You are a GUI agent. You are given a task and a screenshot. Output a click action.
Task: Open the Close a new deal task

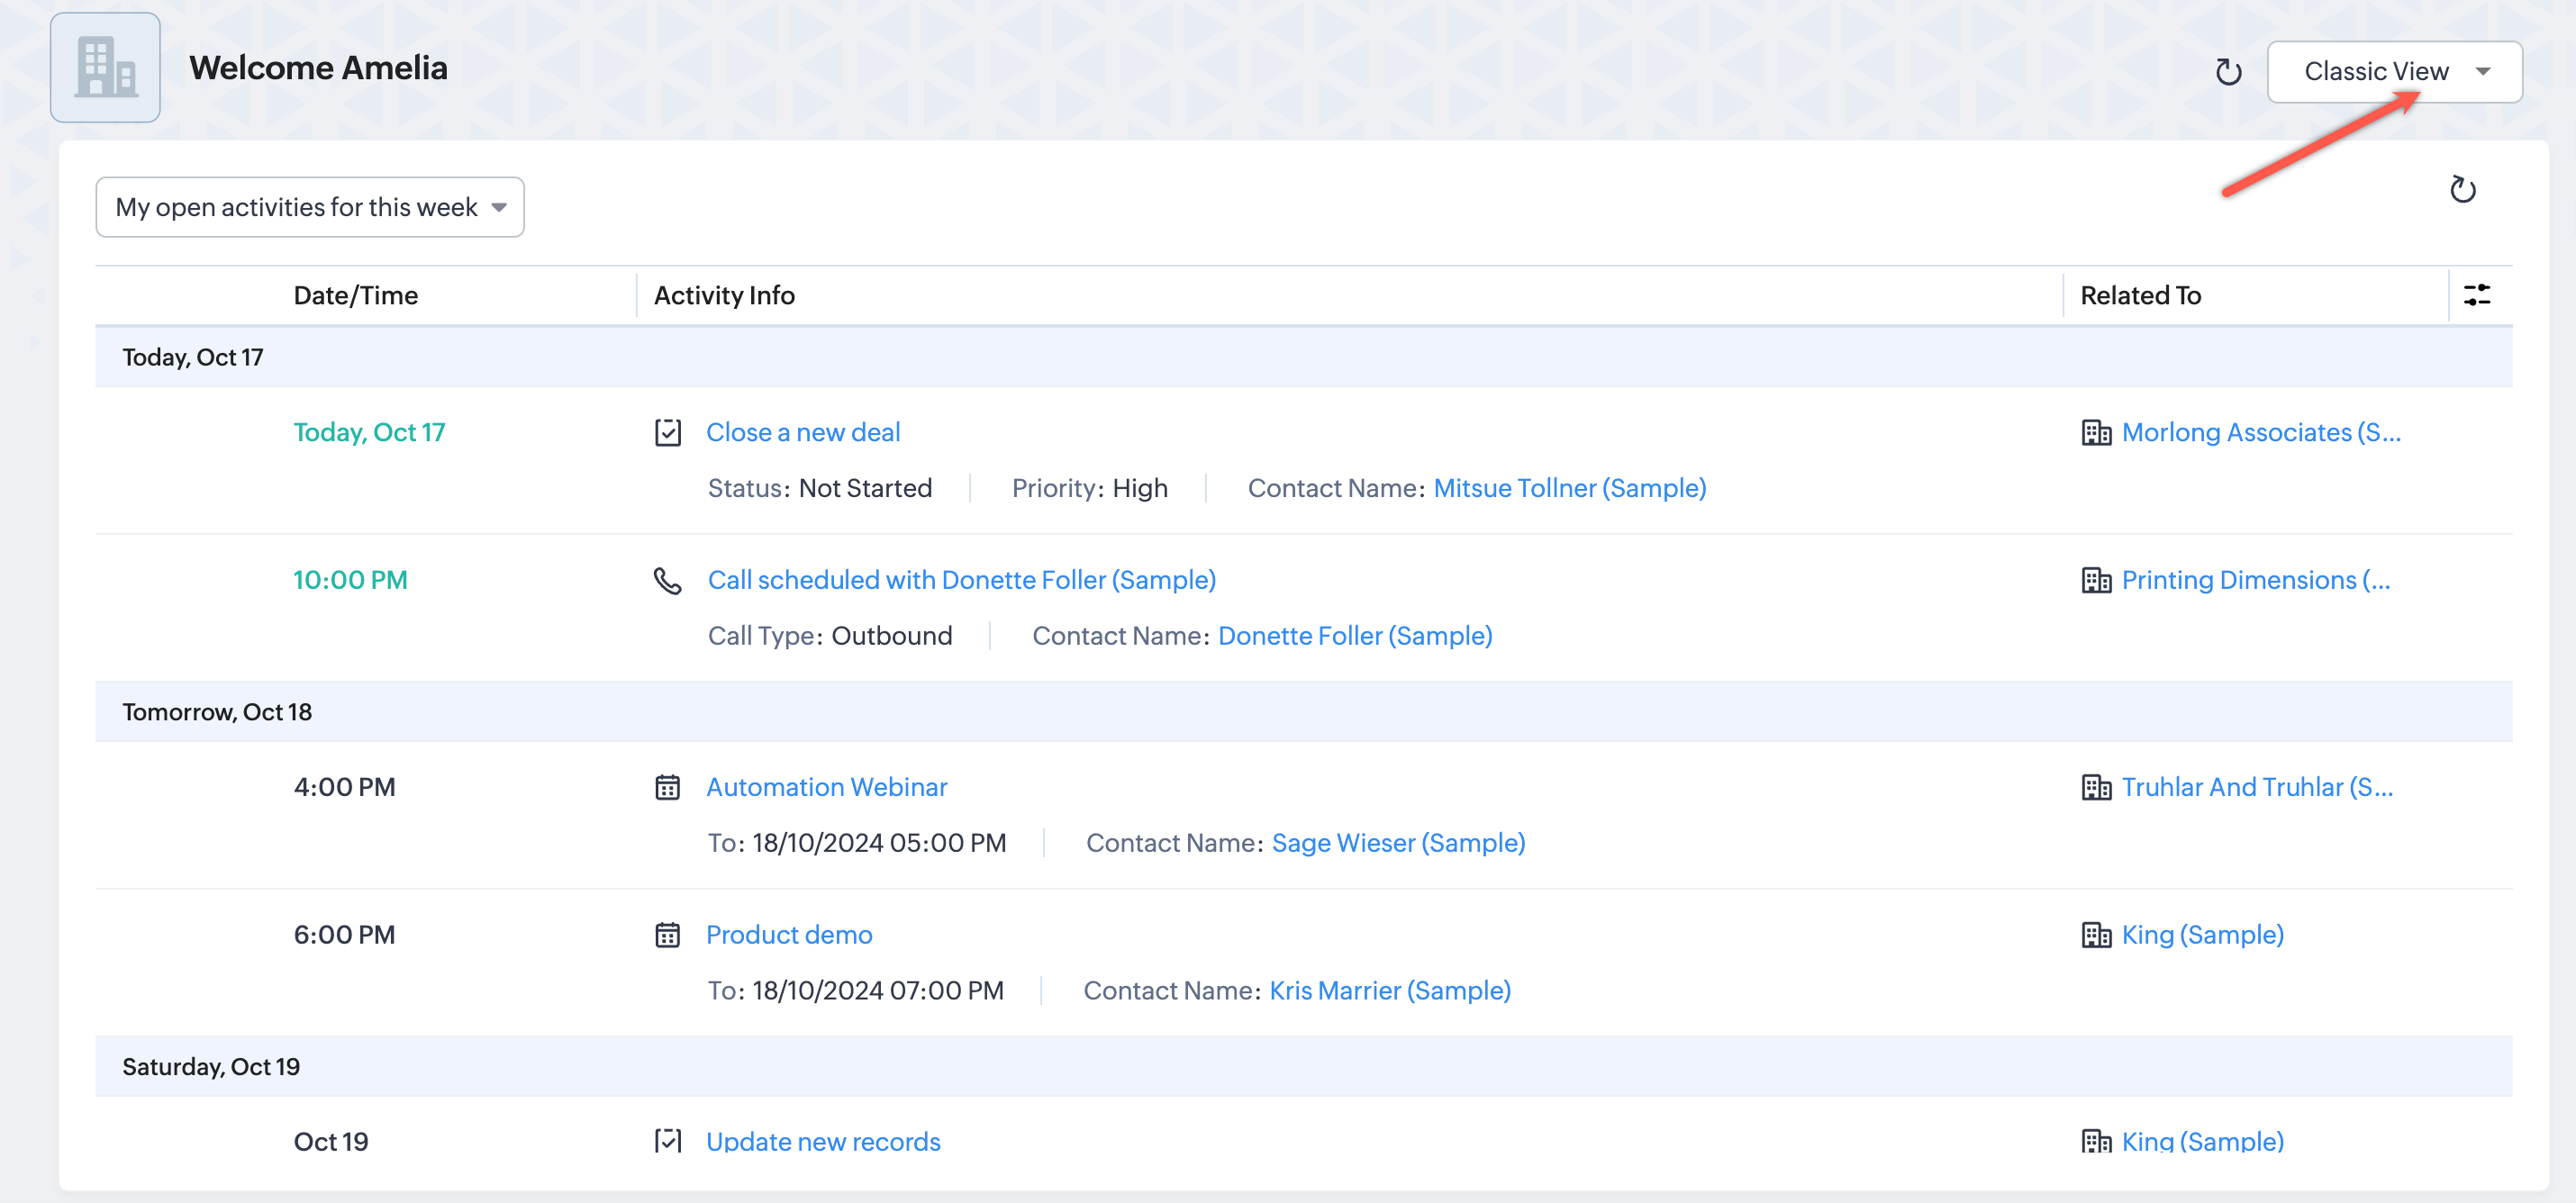803,432
